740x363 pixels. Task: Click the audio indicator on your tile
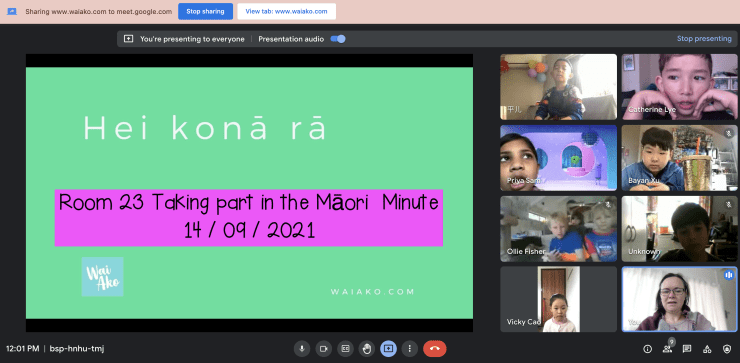(729, 275)
